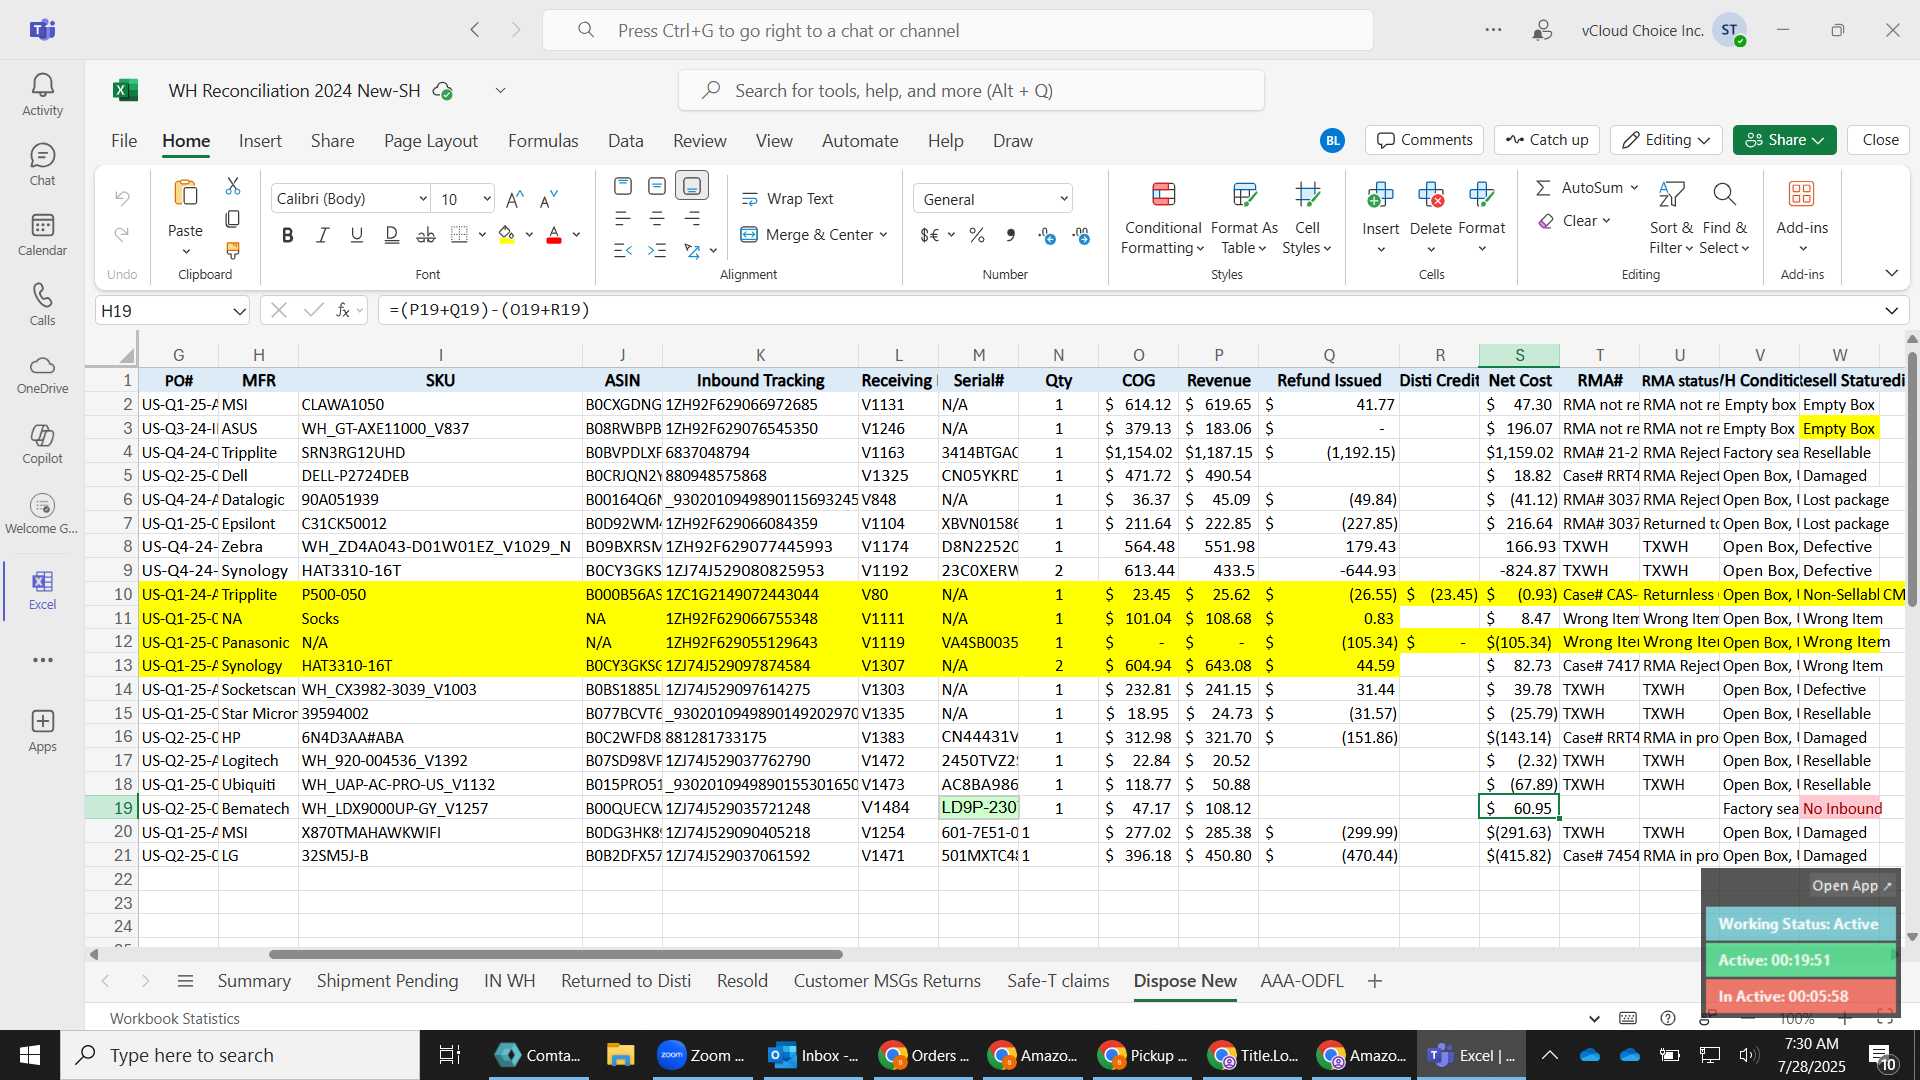
Task: Open the Insert ribbon tab
Action: pos(260,141)
